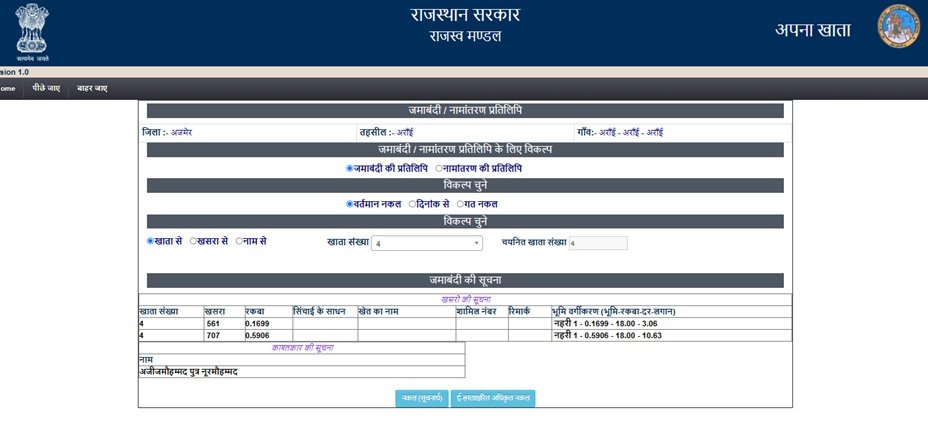This screenshot has width=928, height=429.
Task: Switch search to खसरा से radio
Action: coord(193,241)
